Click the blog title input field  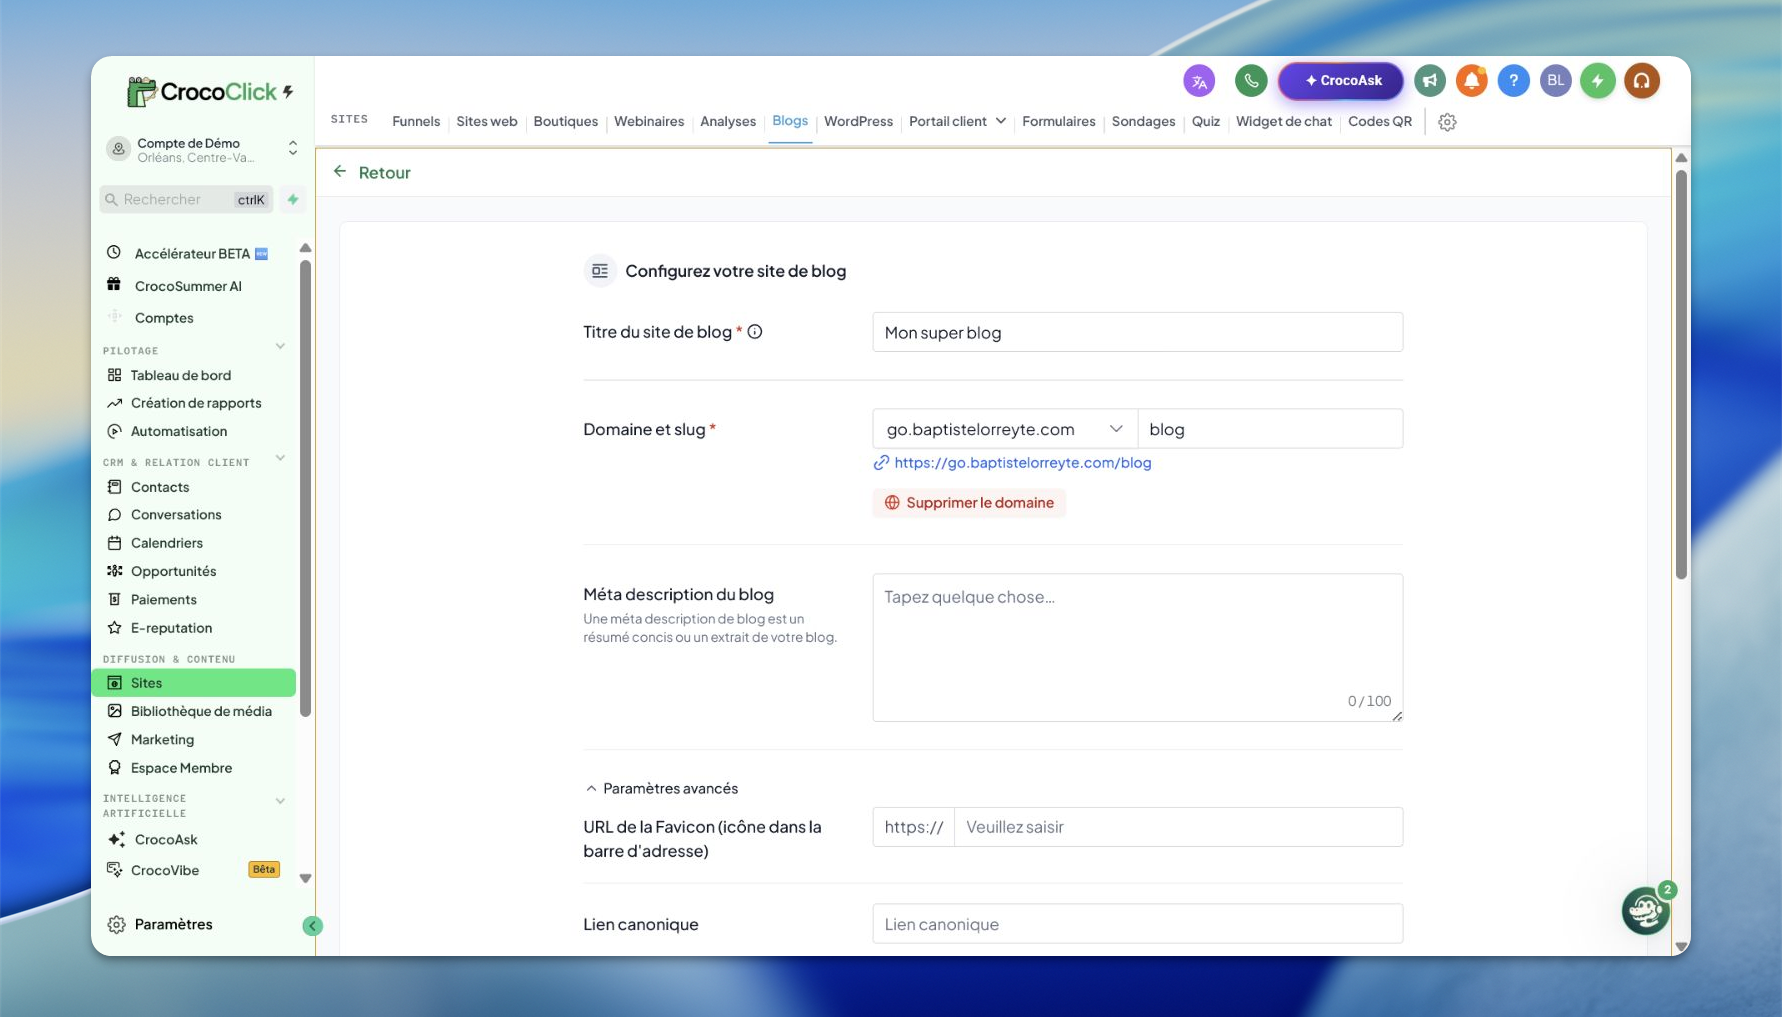click(1138, 332)
